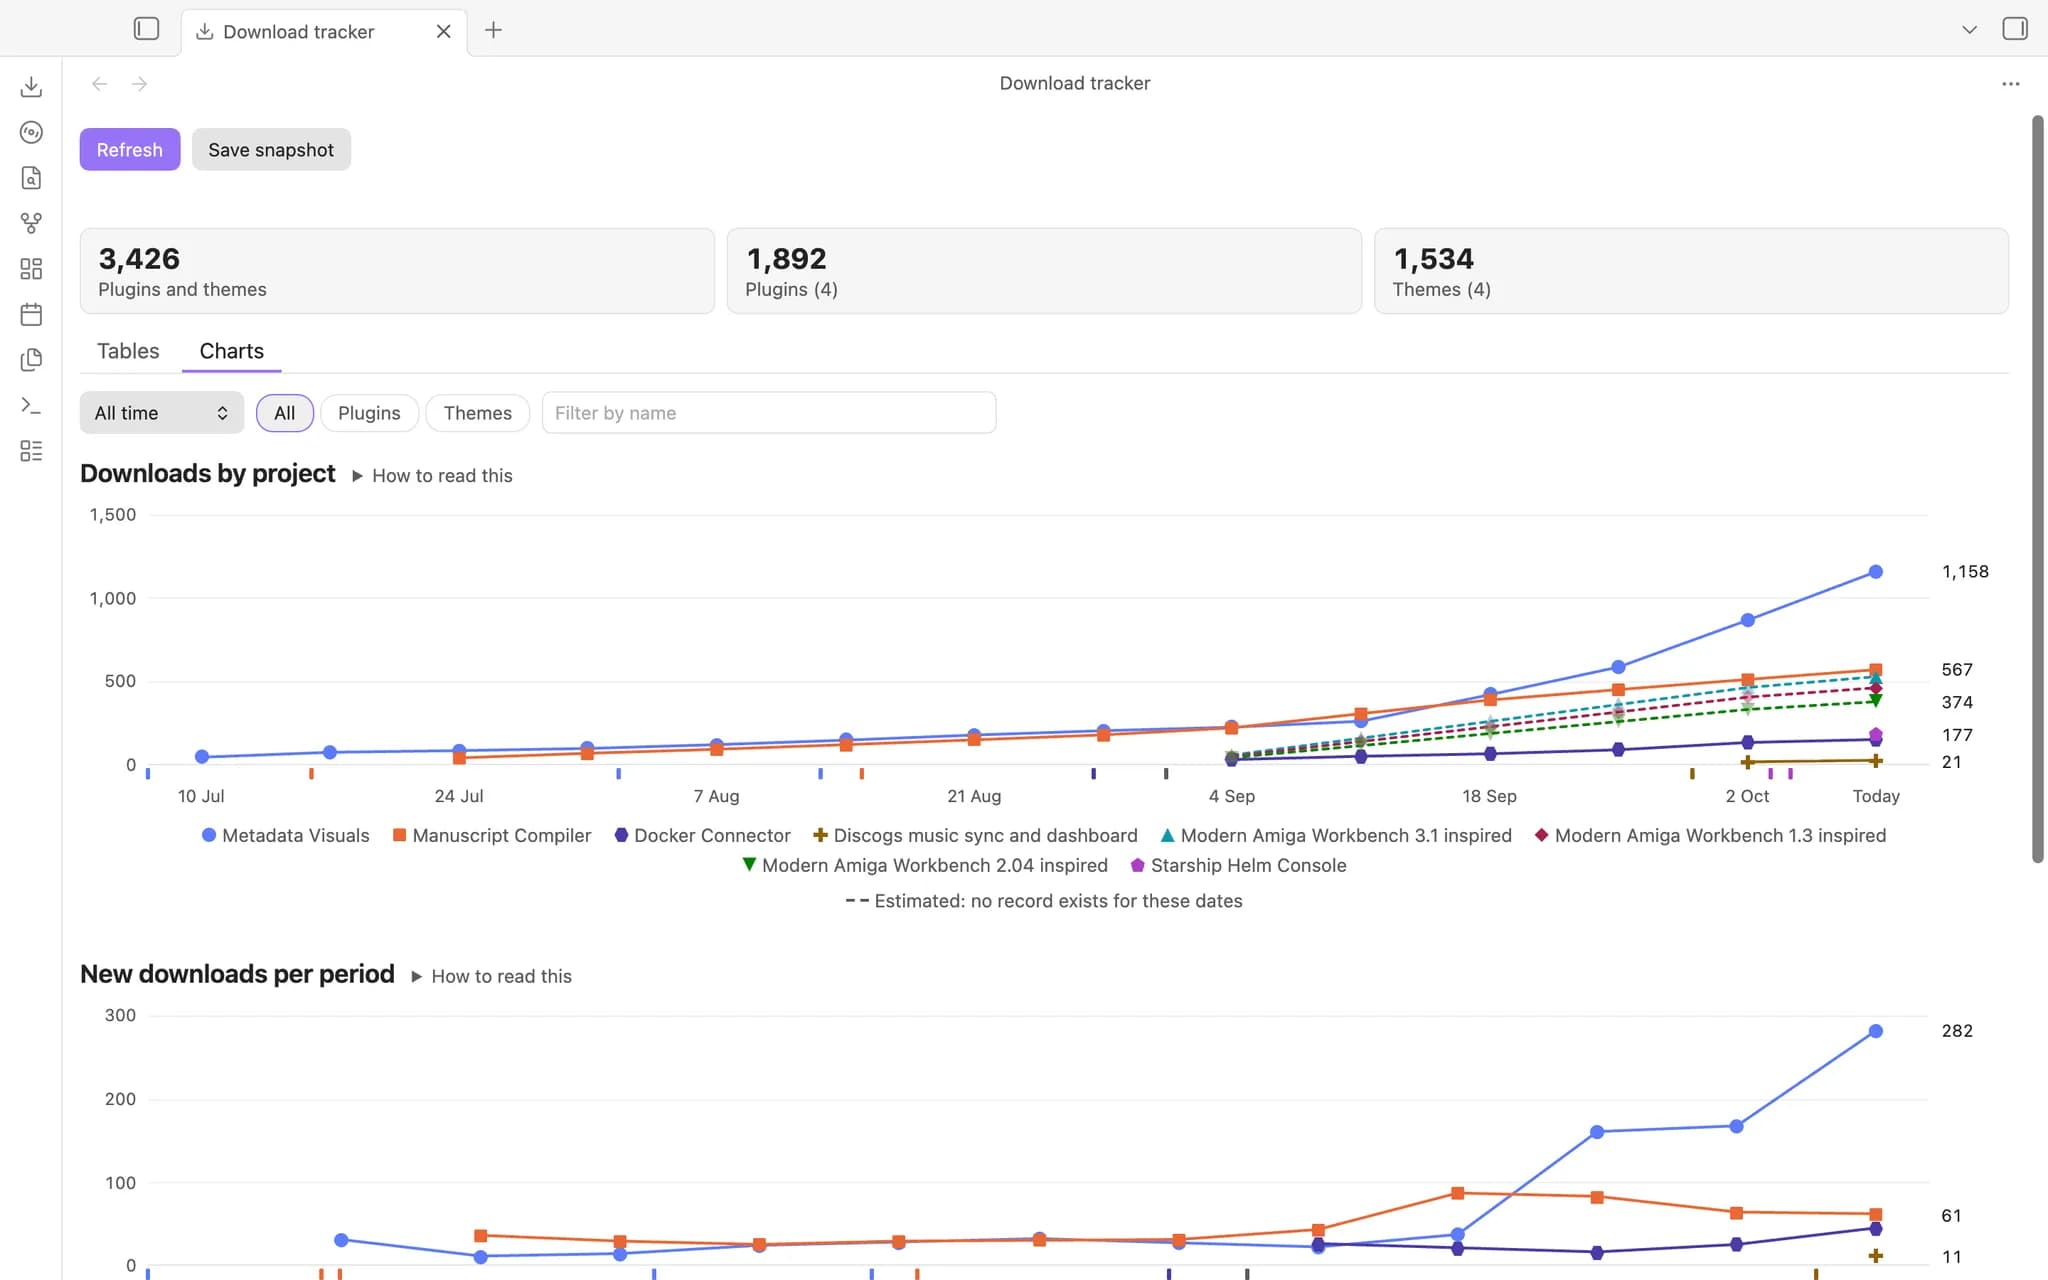Image resolution: width=2048 pixels, height=1280 pixels.
Task: Click the file search icon in ribbon
Action: [x=31, y=178]
